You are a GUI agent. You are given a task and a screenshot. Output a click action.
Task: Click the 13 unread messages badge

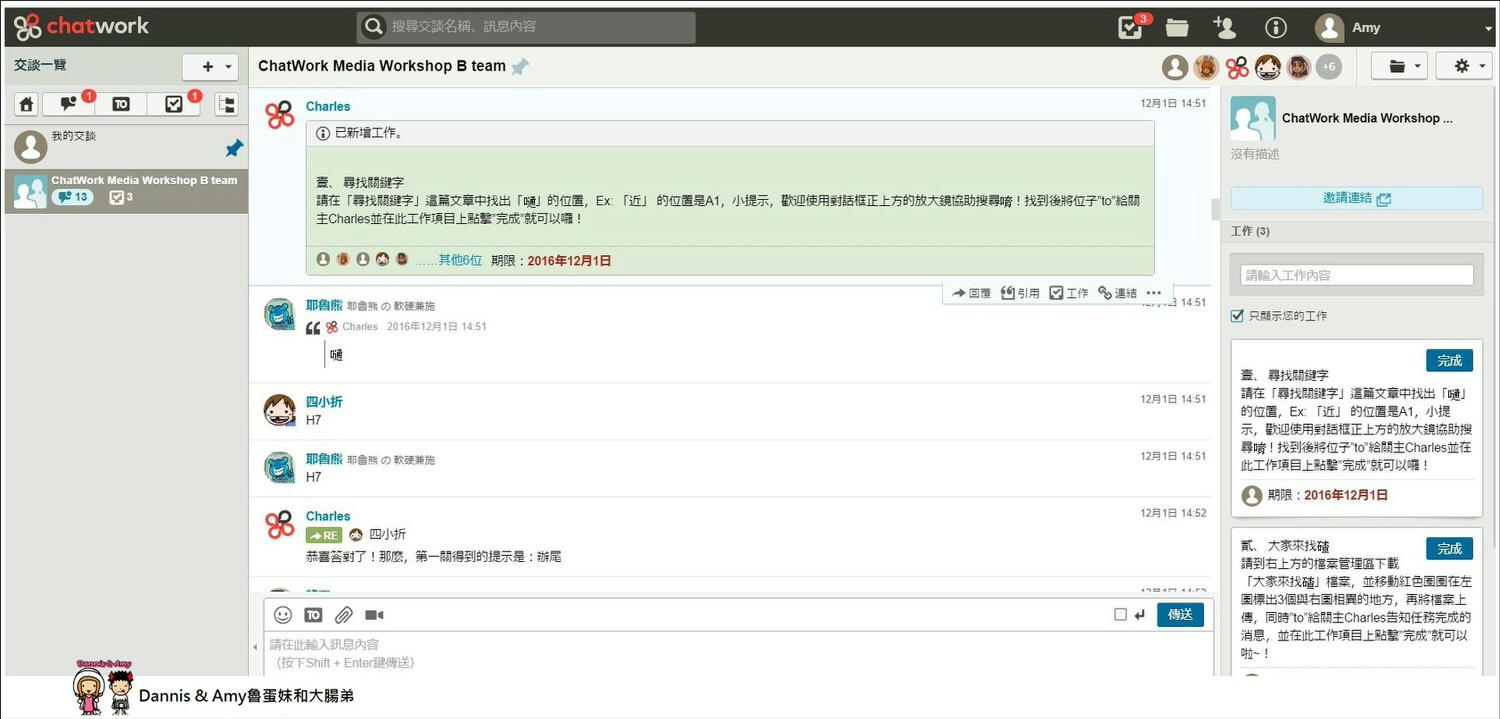click(x=72, y=198)
